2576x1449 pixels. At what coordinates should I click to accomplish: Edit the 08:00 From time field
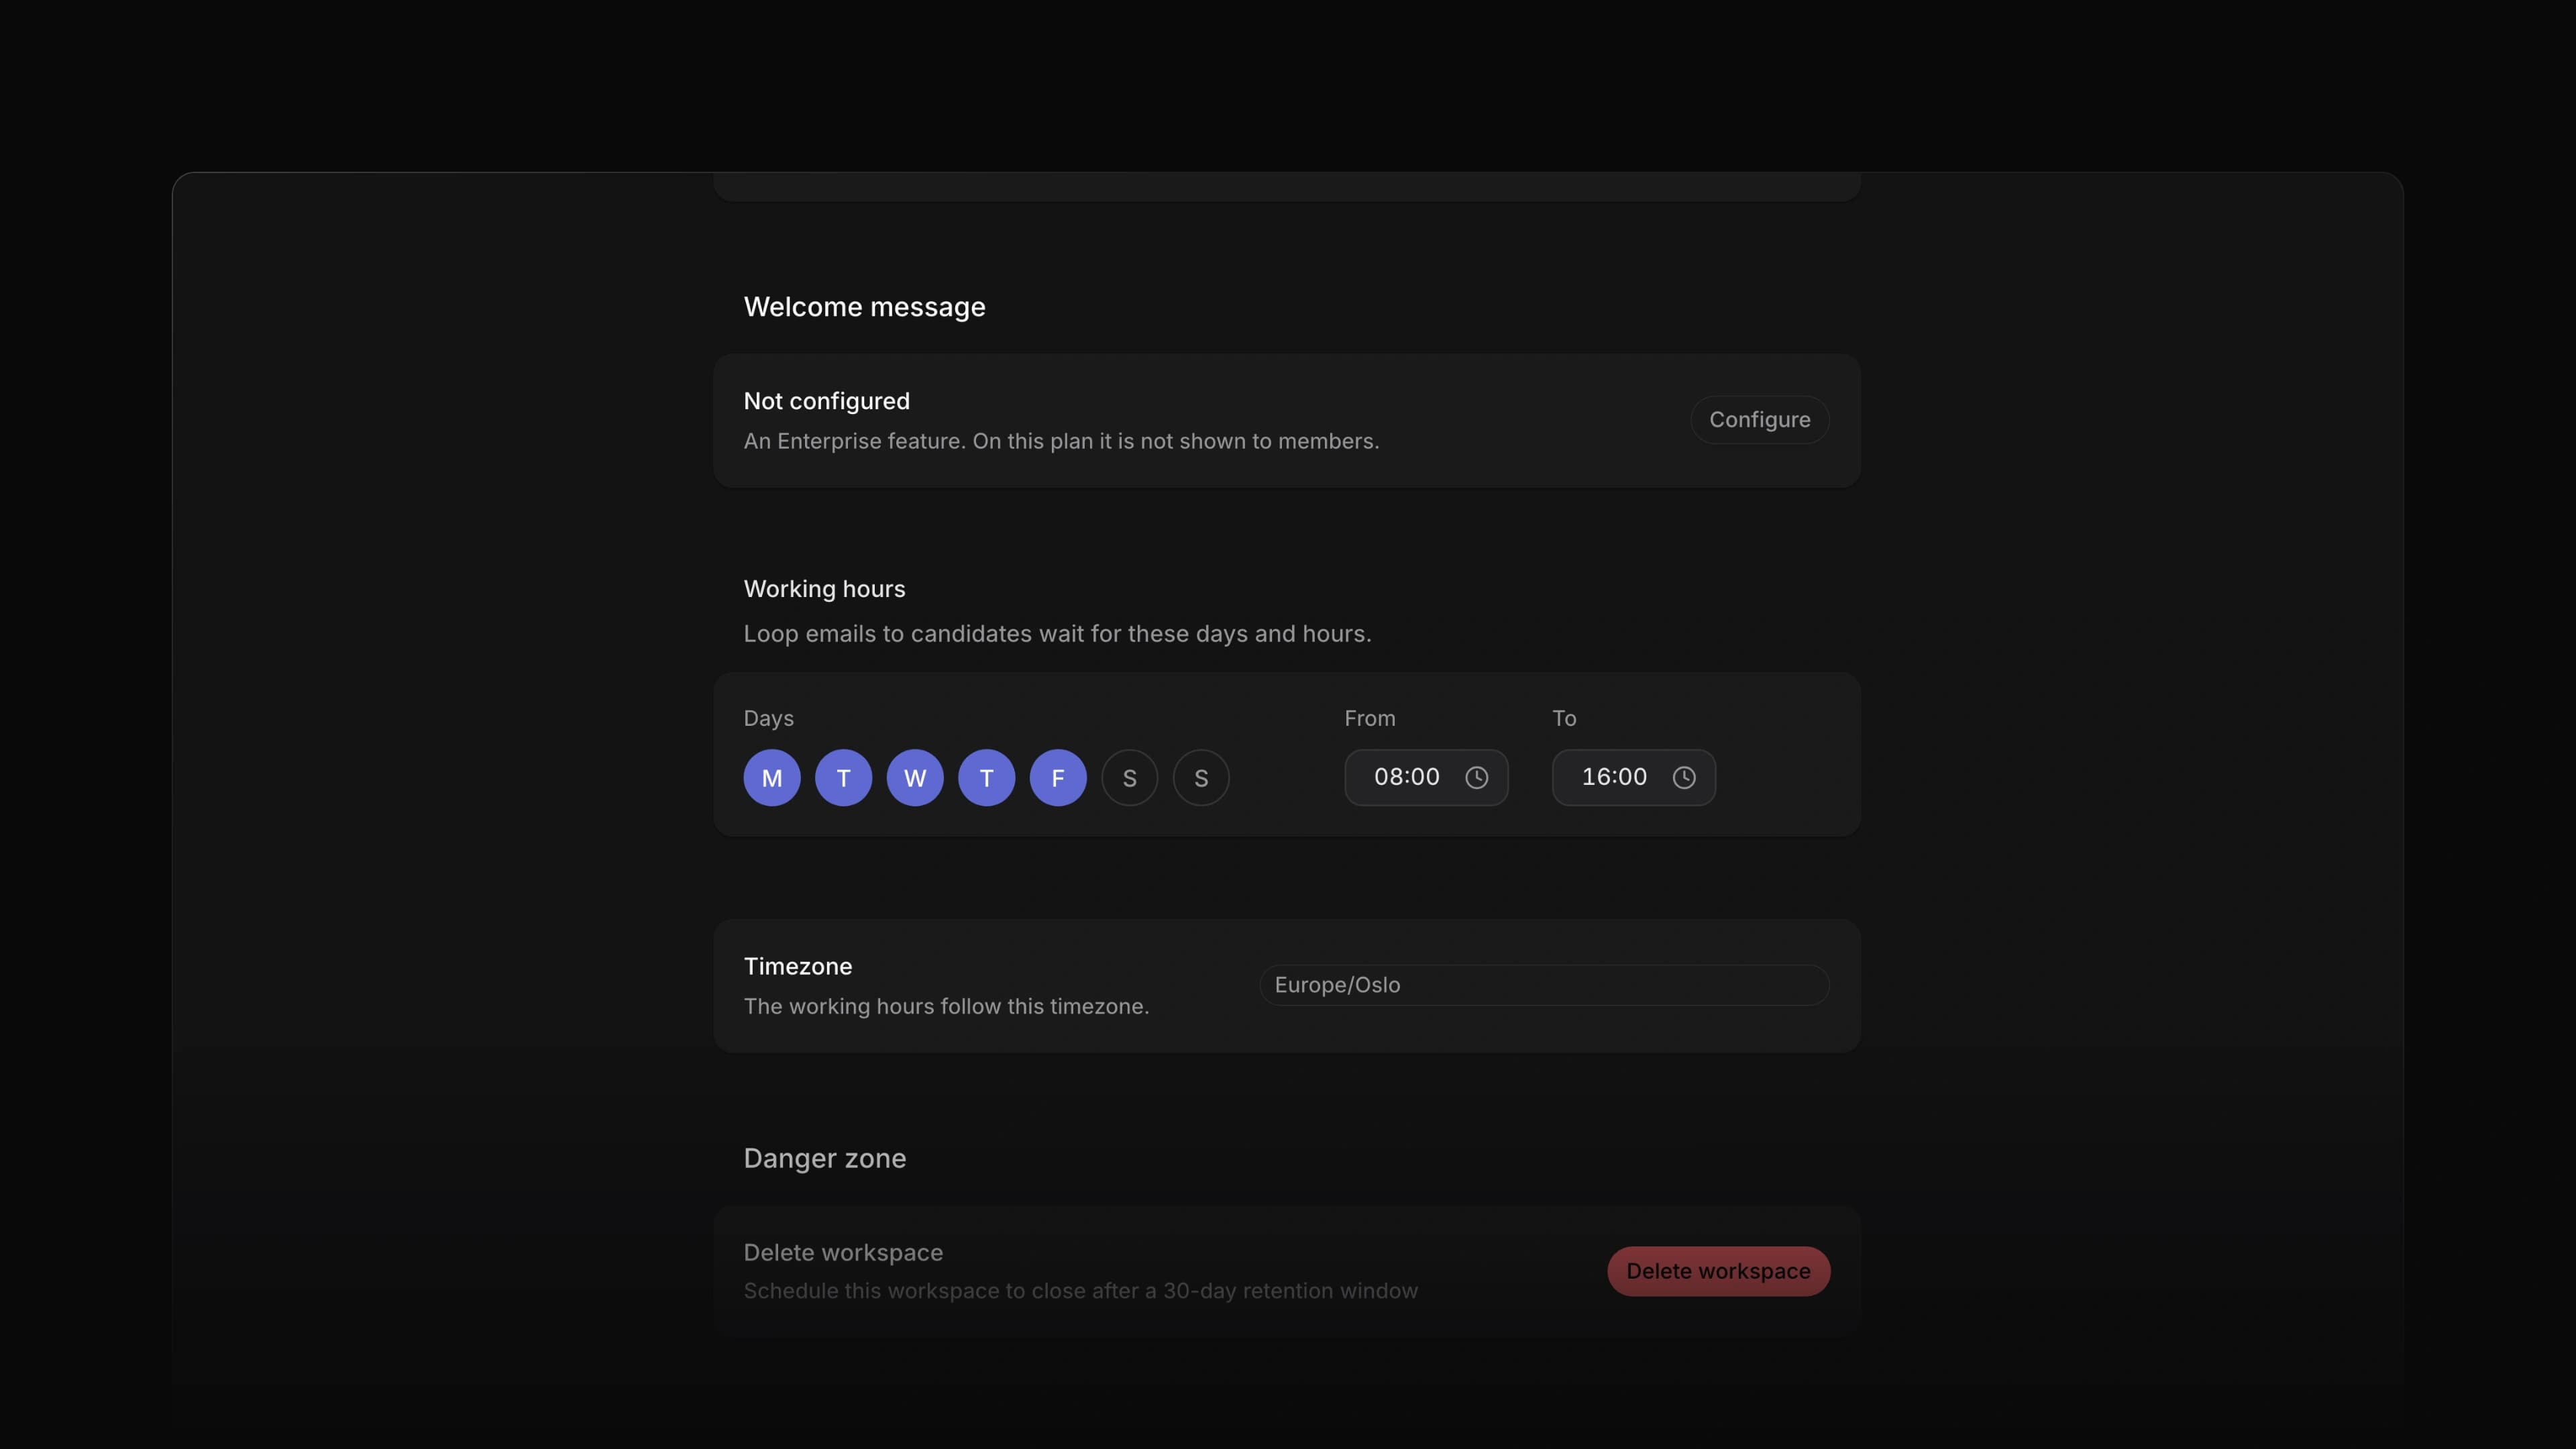[x=1426, y=777]
